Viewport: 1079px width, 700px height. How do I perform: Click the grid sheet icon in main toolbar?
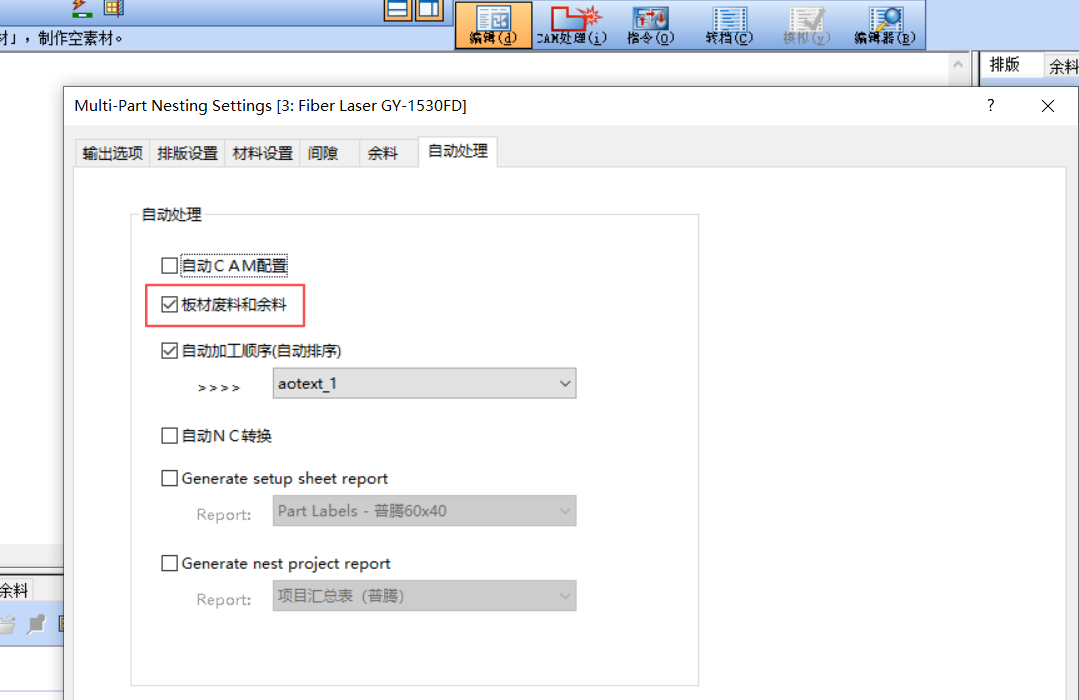point(114,8)
